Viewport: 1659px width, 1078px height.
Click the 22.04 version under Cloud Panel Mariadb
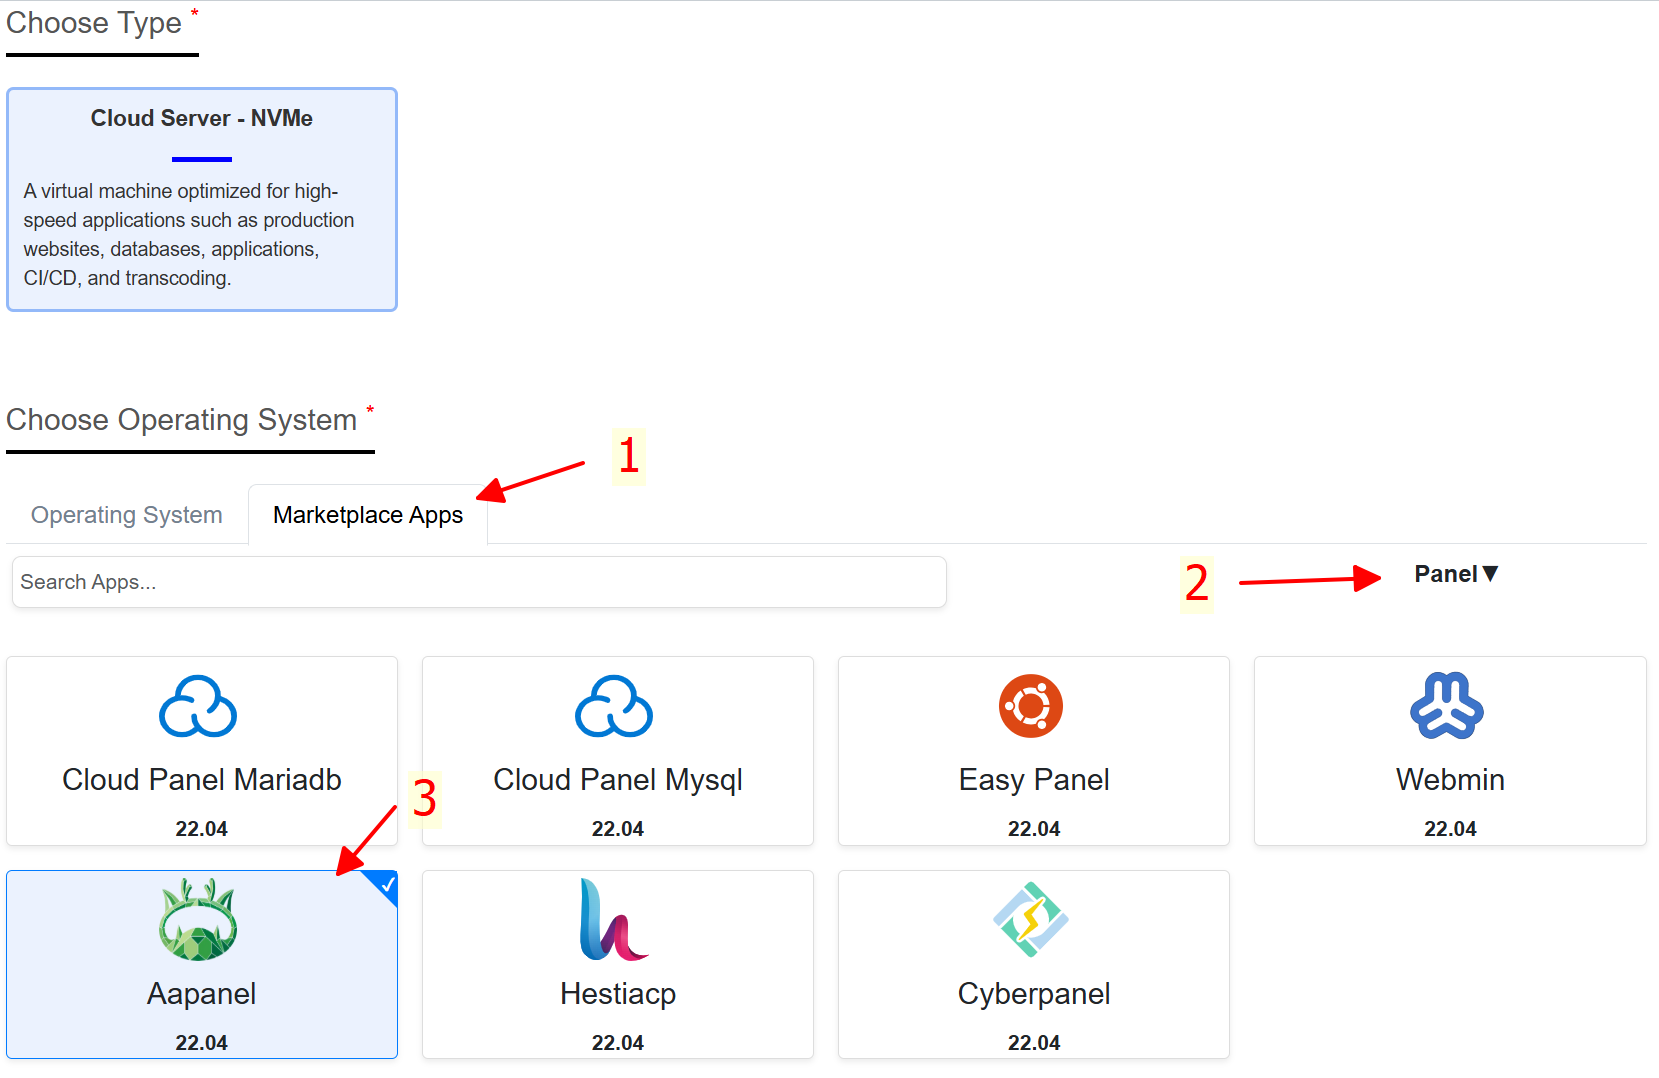tap(202, 829)
